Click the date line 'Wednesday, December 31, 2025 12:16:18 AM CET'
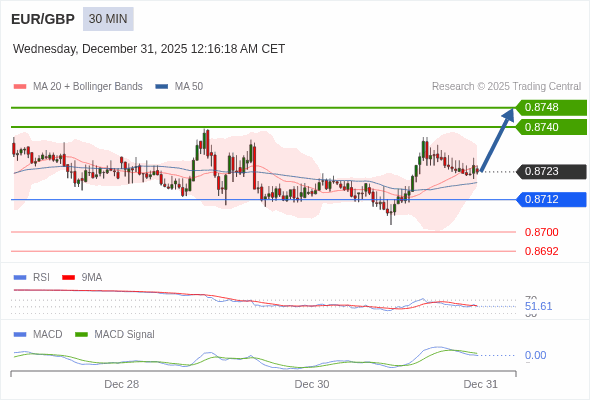This screenshot has height=400, width=590. click(x=149, y=49)
